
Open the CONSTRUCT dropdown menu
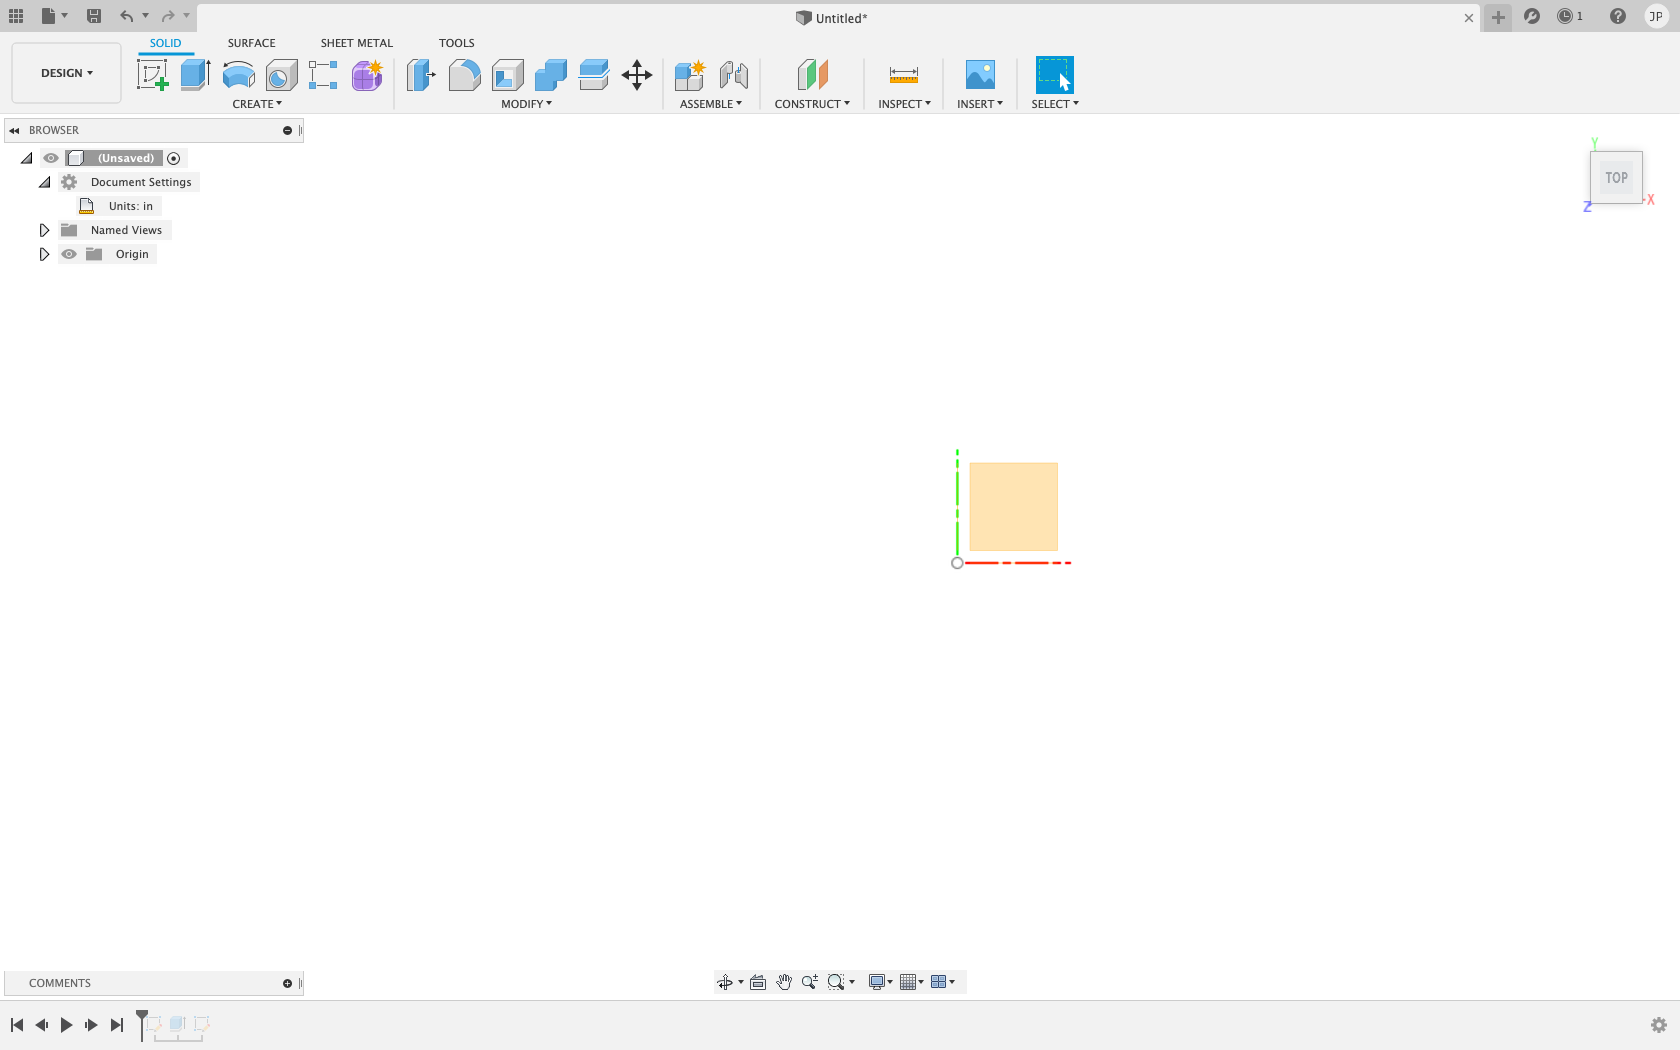(812, 104)
